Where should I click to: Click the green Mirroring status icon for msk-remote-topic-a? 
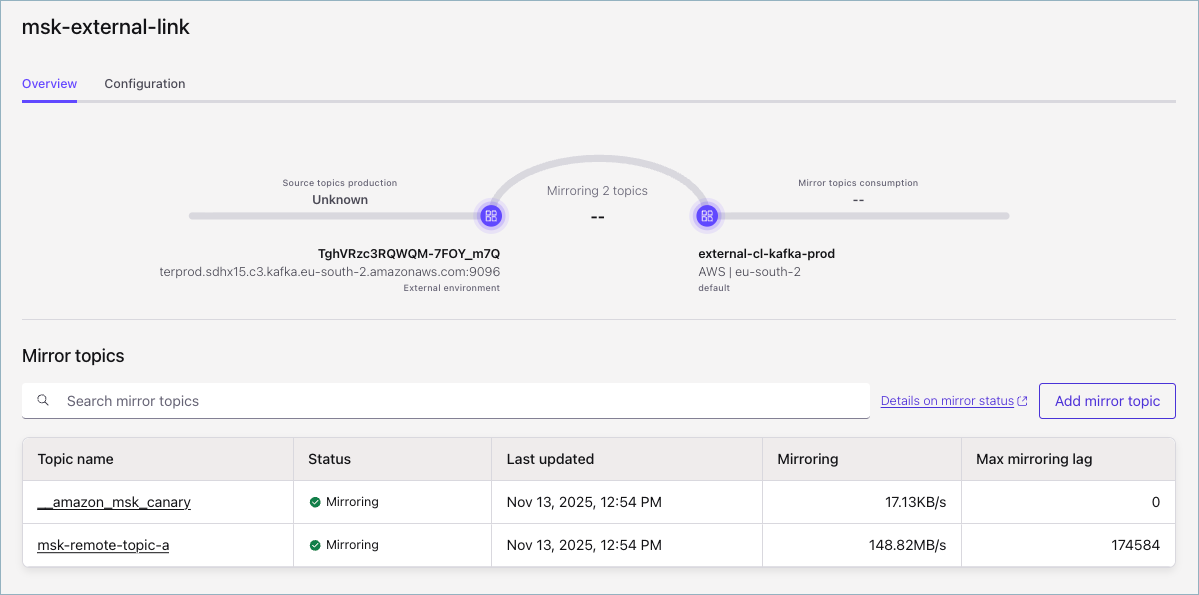point(315,545)
